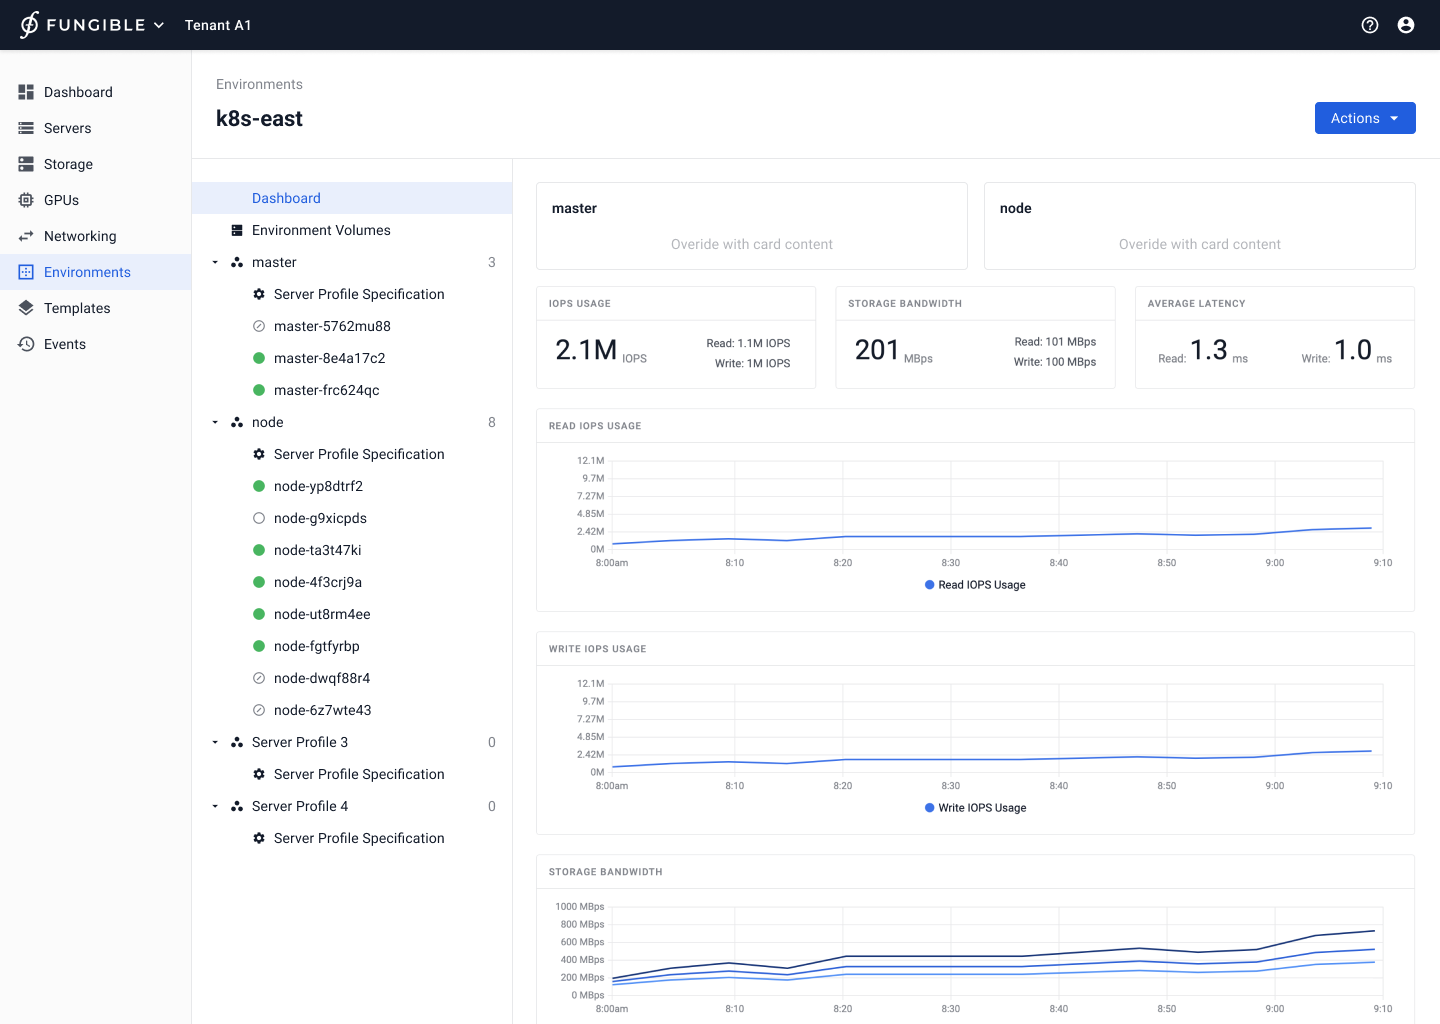Viewport: 1440px width, 1024px height.
Task: Open Servers in the left sidebar
Action: coord(67,128)
